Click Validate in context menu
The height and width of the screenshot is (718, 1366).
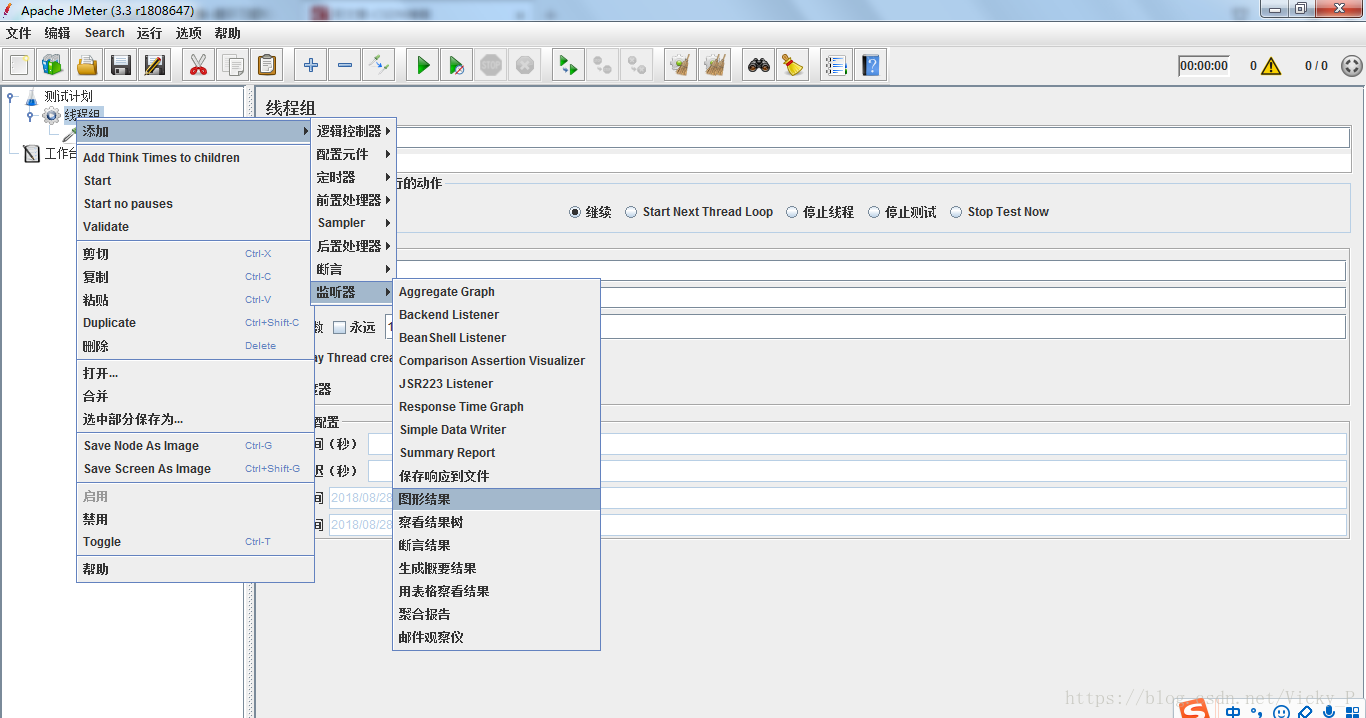[x=195, y=227]
